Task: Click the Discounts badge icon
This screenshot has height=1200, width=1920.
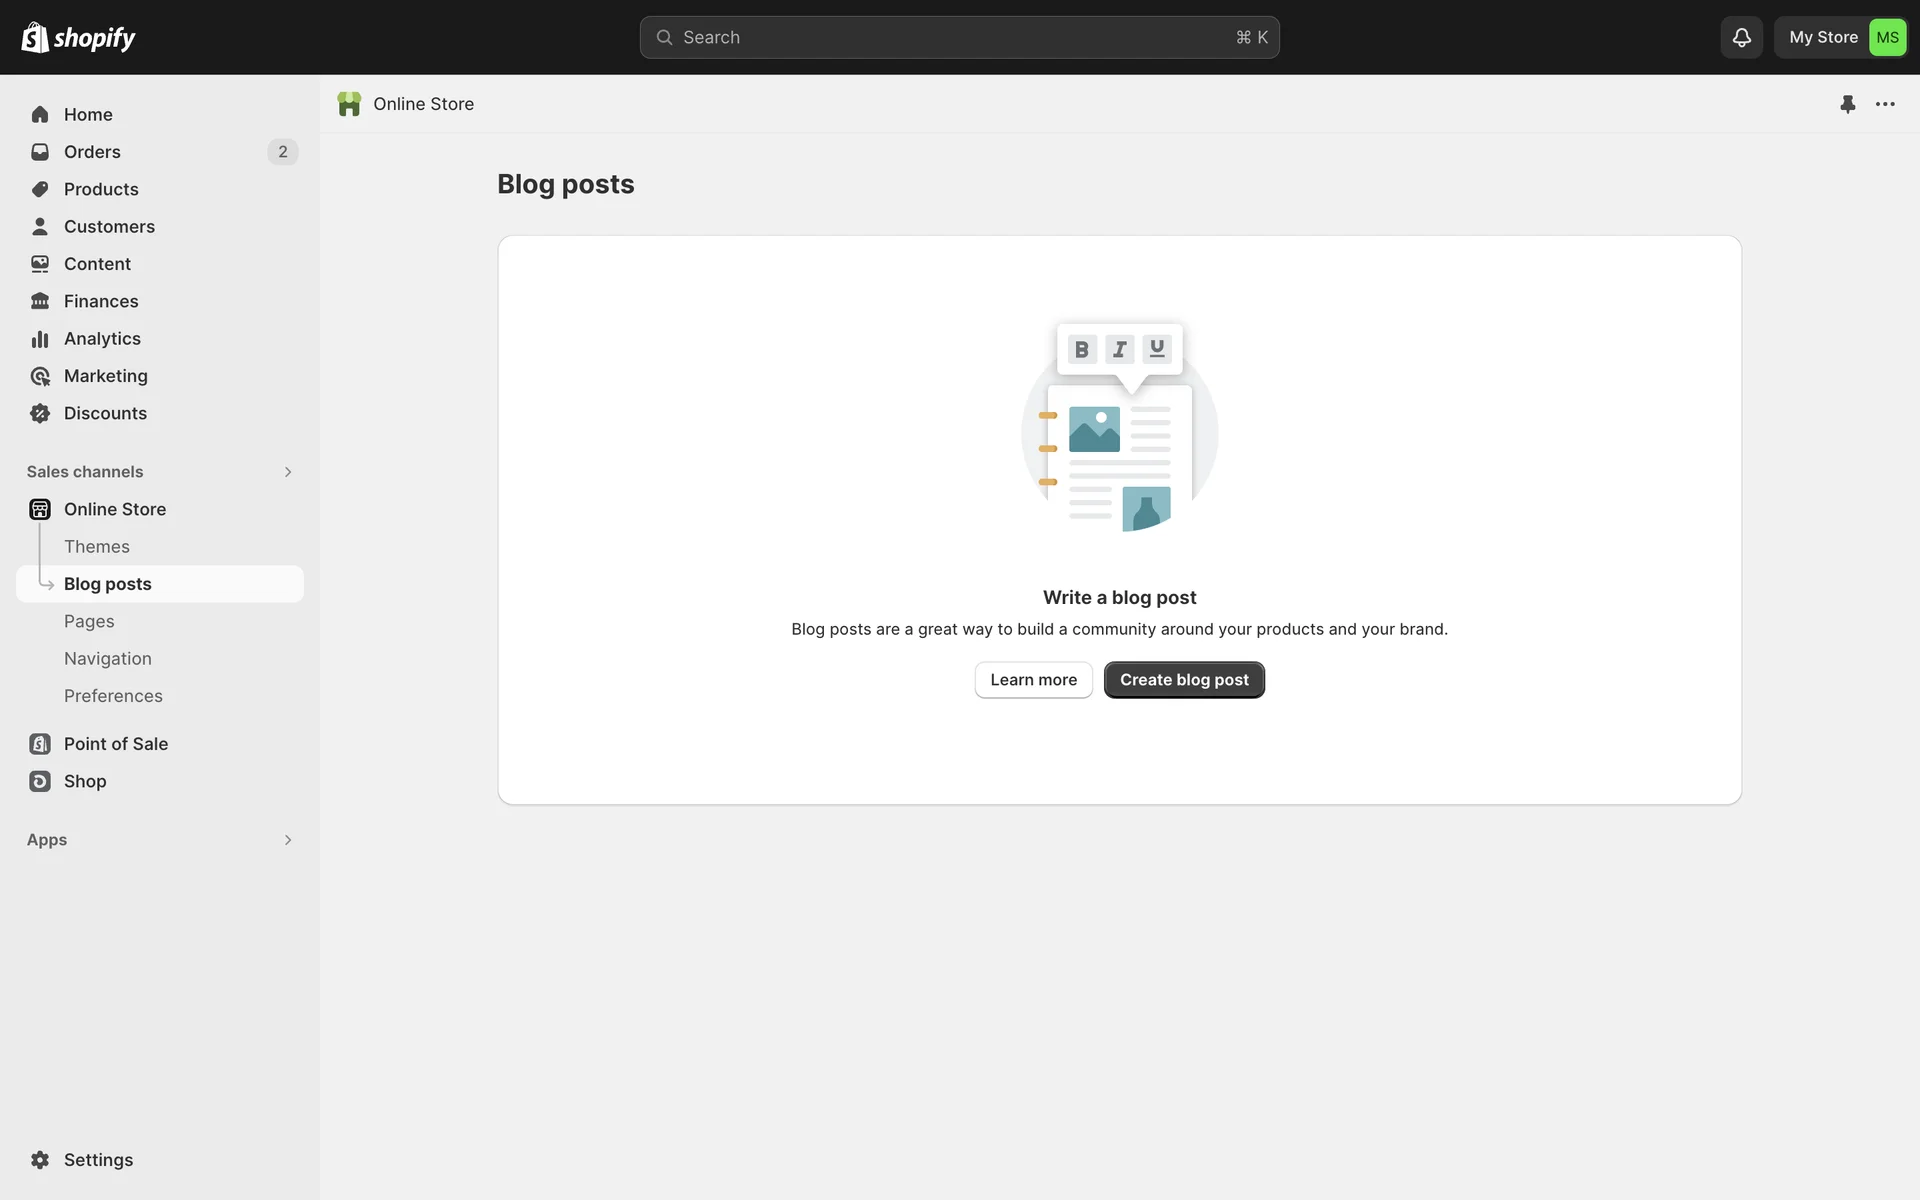Action: 40,413
